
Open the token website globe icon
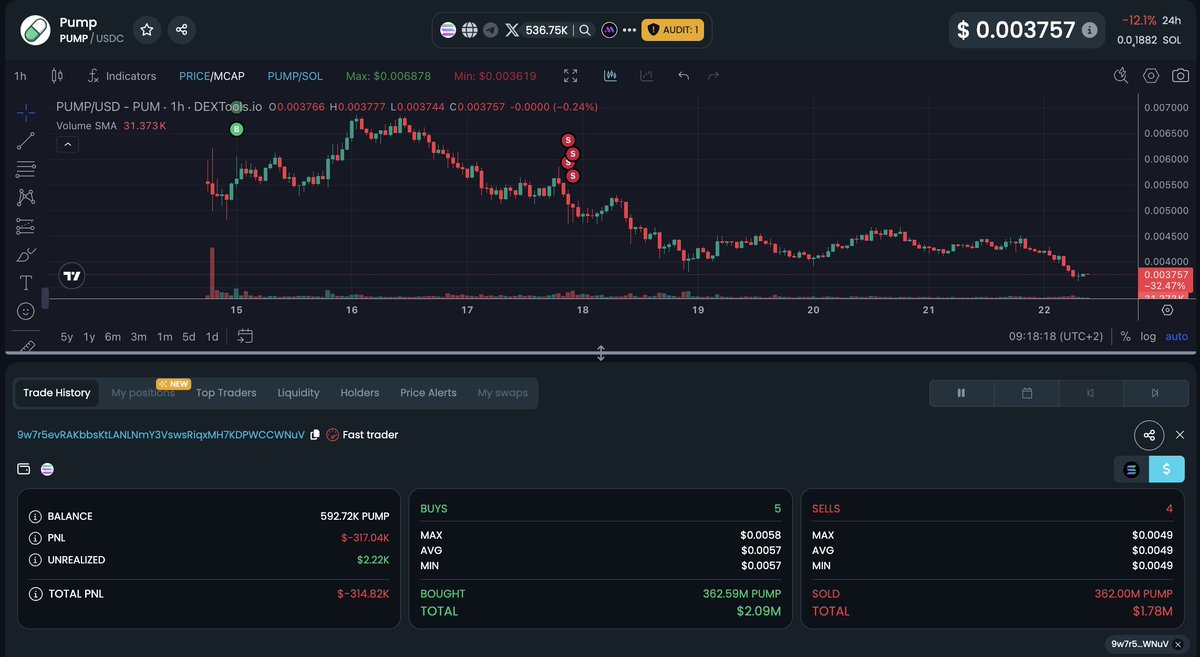coord(469,30)
